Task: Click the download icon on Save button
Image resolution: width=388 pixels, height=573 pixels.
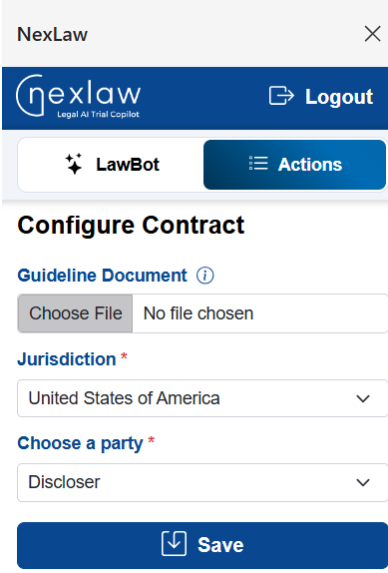Action: (174, 544)
